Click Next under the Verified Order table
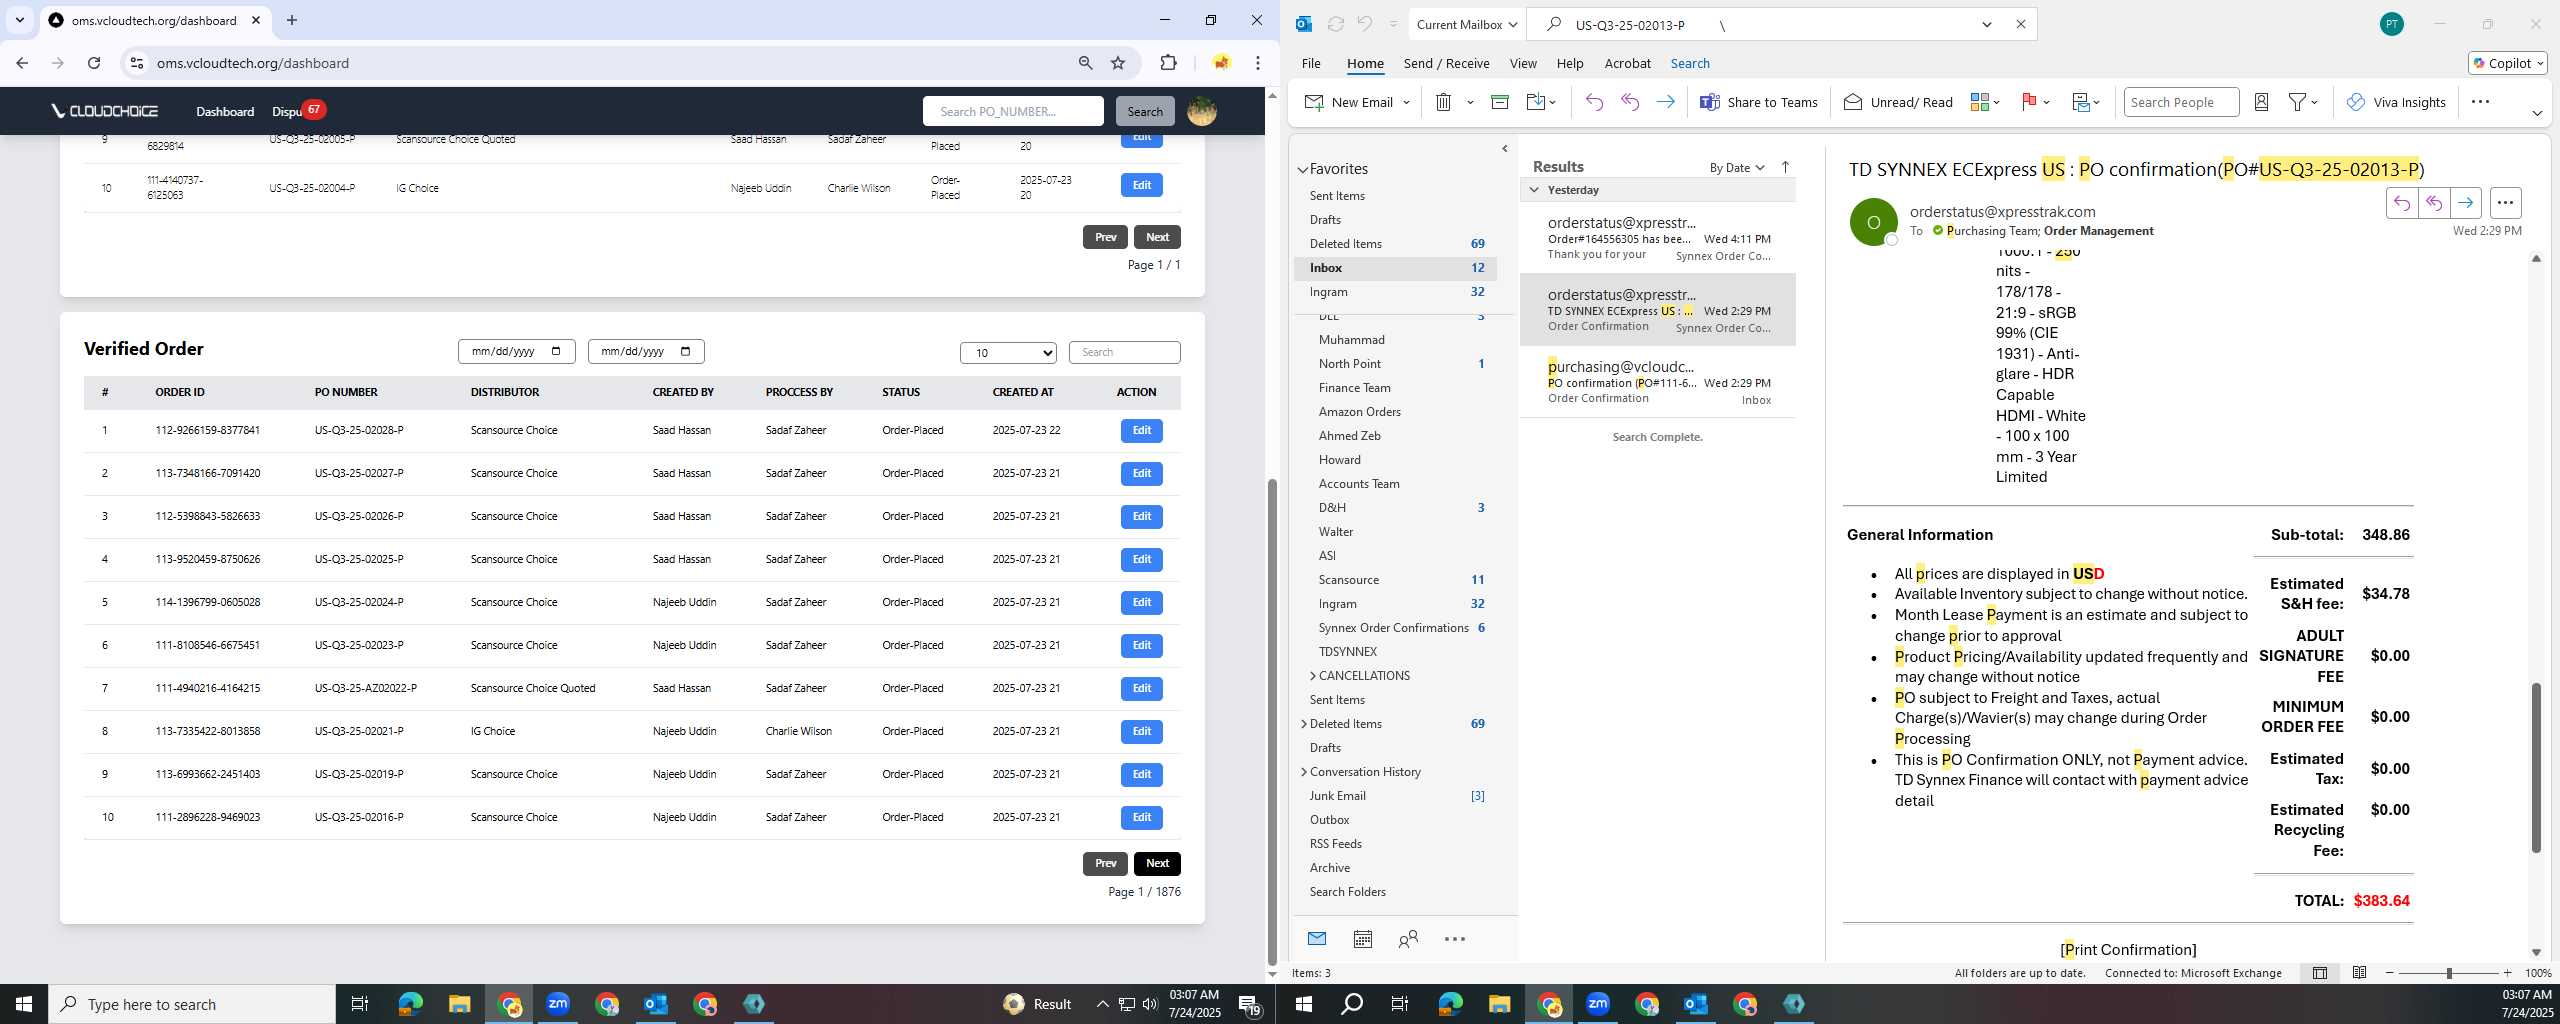The width and height of the screenshot is (2560, 1024). click(x=1157, y=863)
